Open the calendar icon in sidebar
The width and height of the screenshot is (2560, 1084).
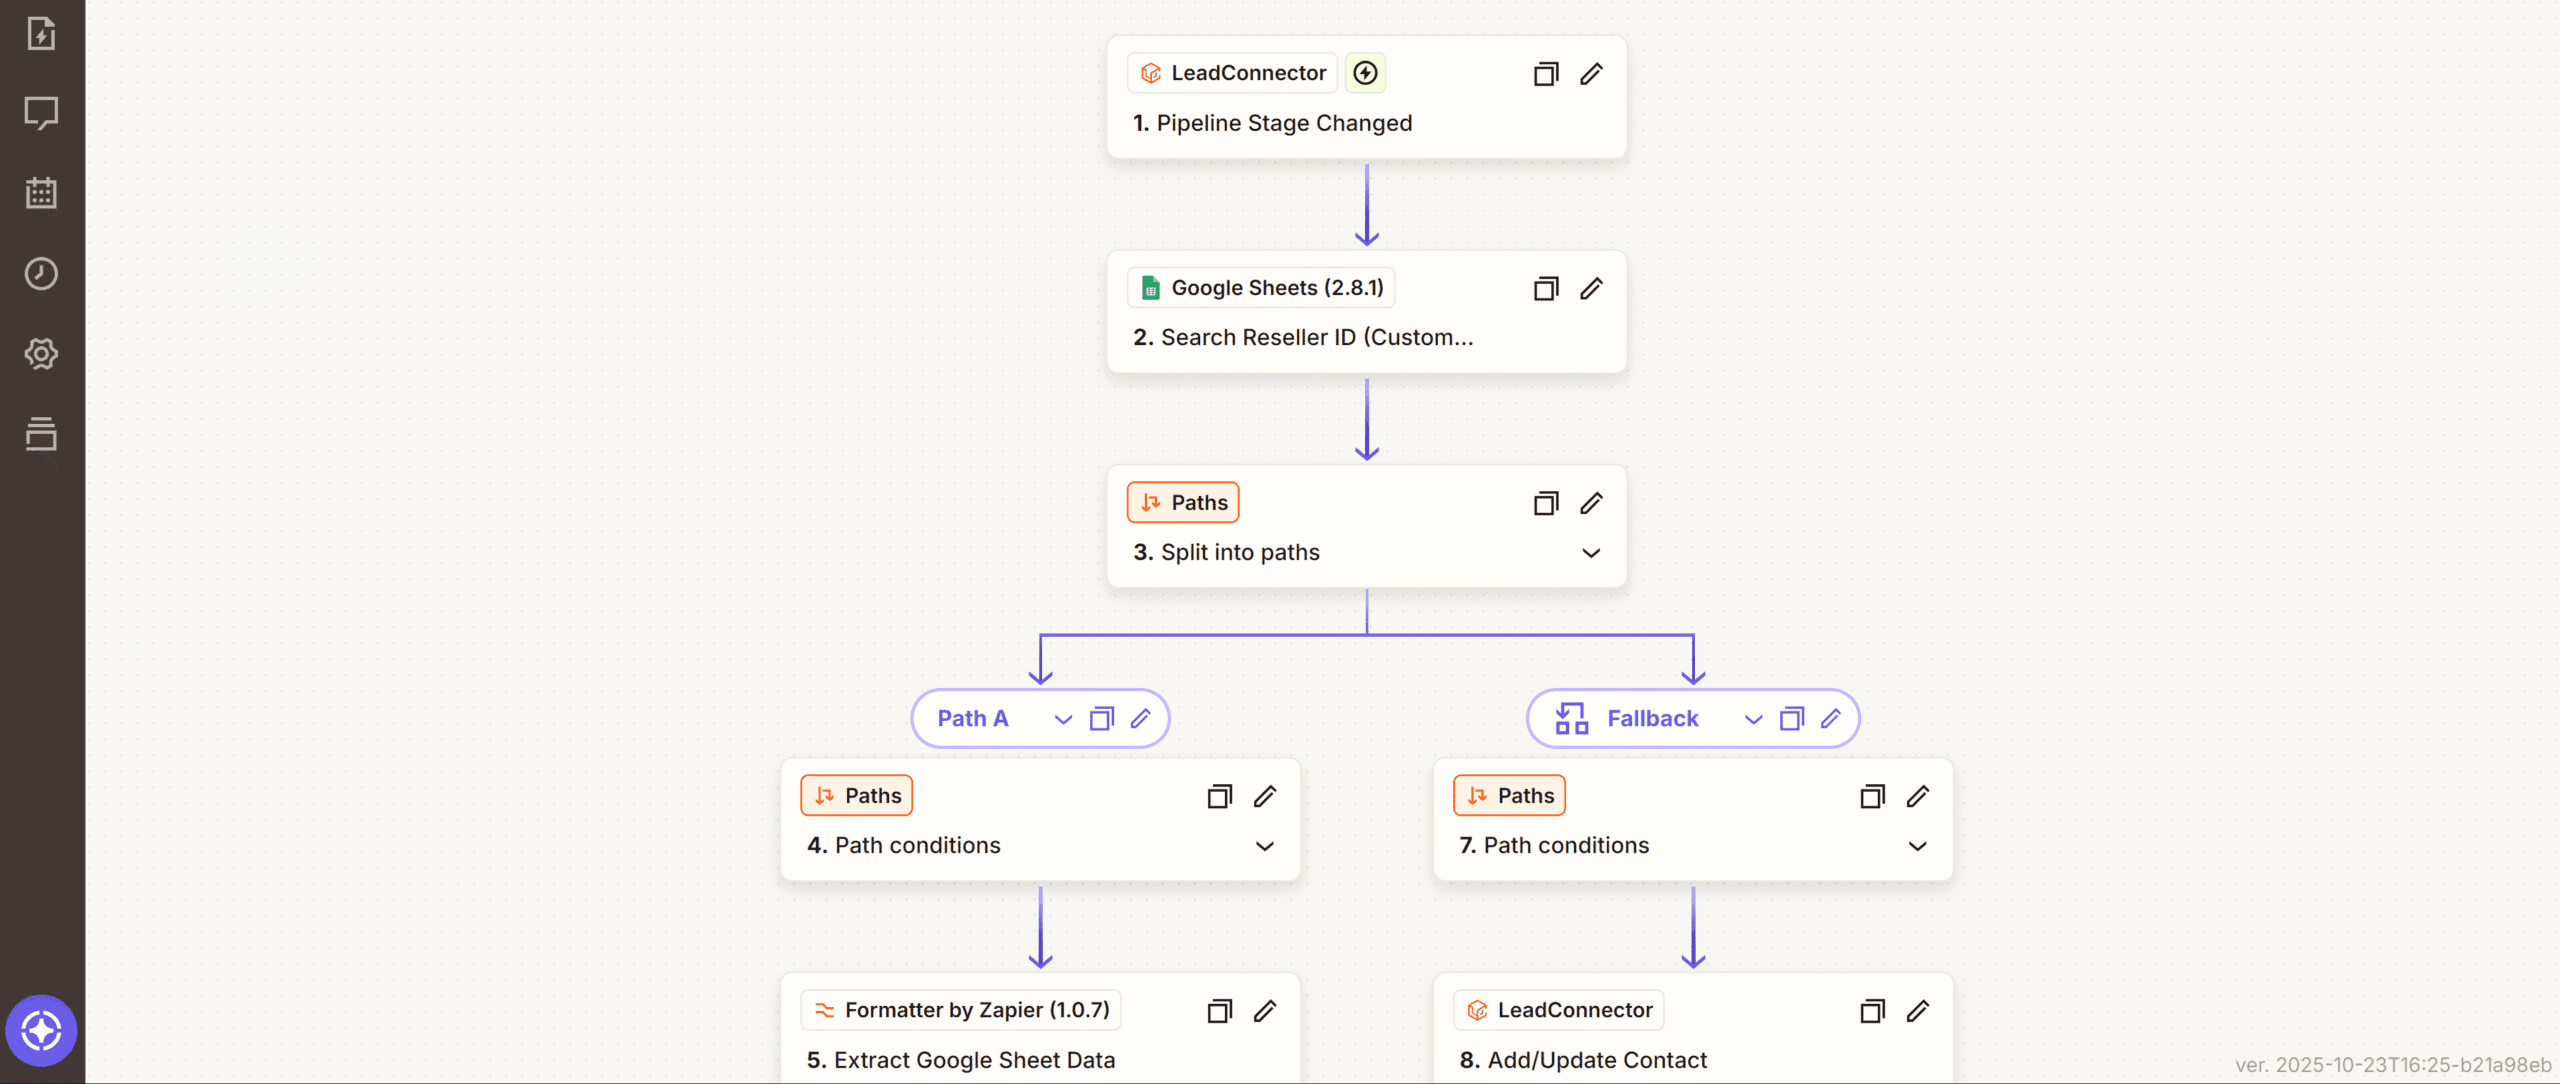tap(41, 193)
